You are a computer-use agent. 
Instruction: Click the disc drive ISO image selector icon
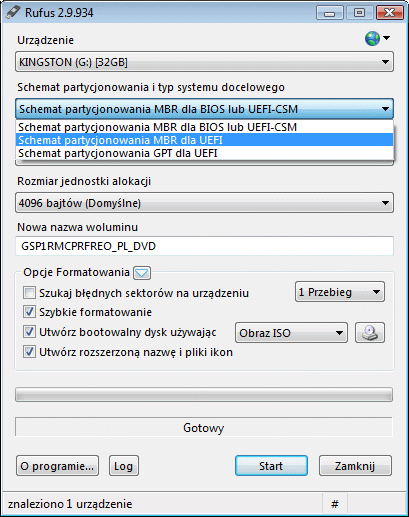coord(370,333)
